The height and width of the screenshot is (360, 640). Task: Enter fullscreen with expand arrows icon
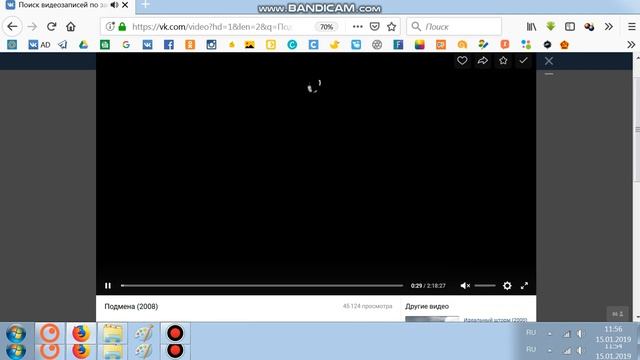coord(524,286)
